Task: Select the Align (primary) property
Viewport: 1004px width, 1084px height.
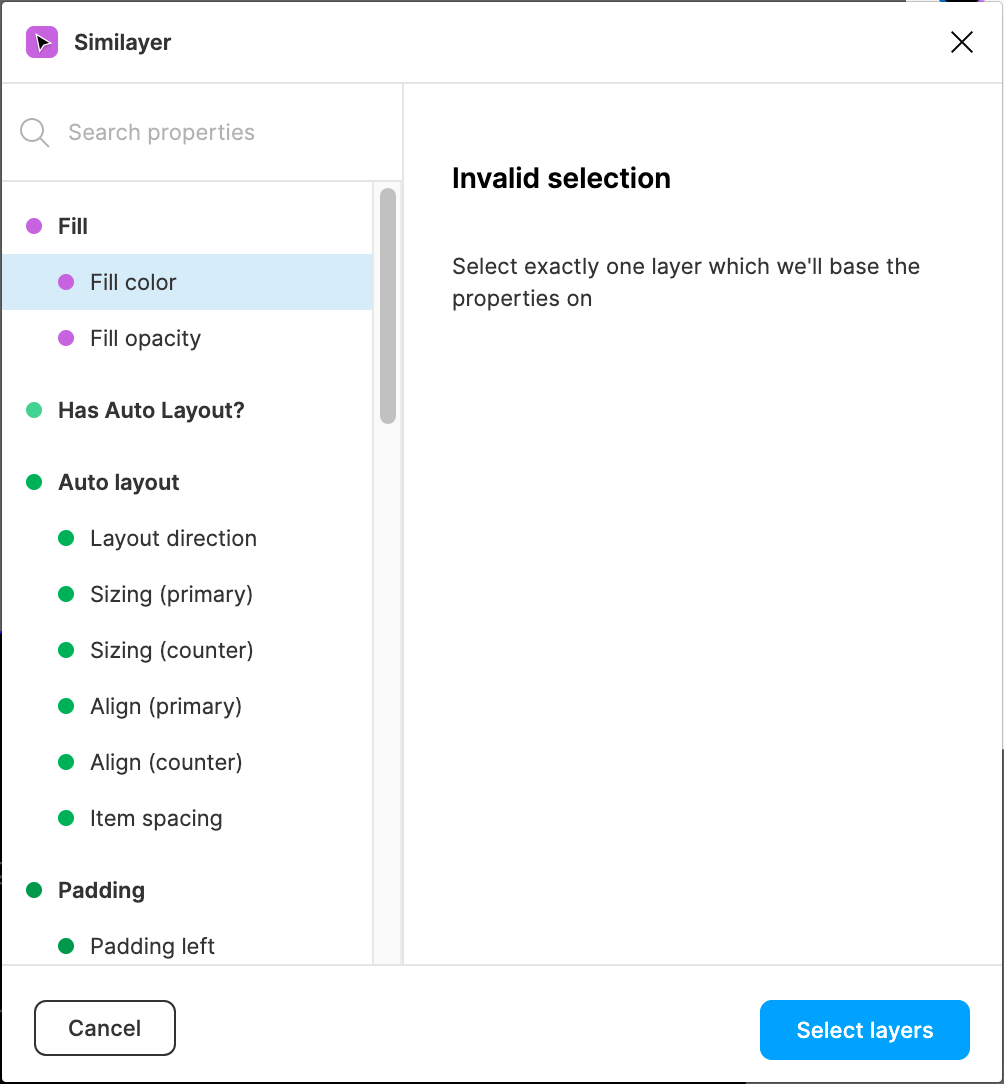Action: [x=166, y=706]
